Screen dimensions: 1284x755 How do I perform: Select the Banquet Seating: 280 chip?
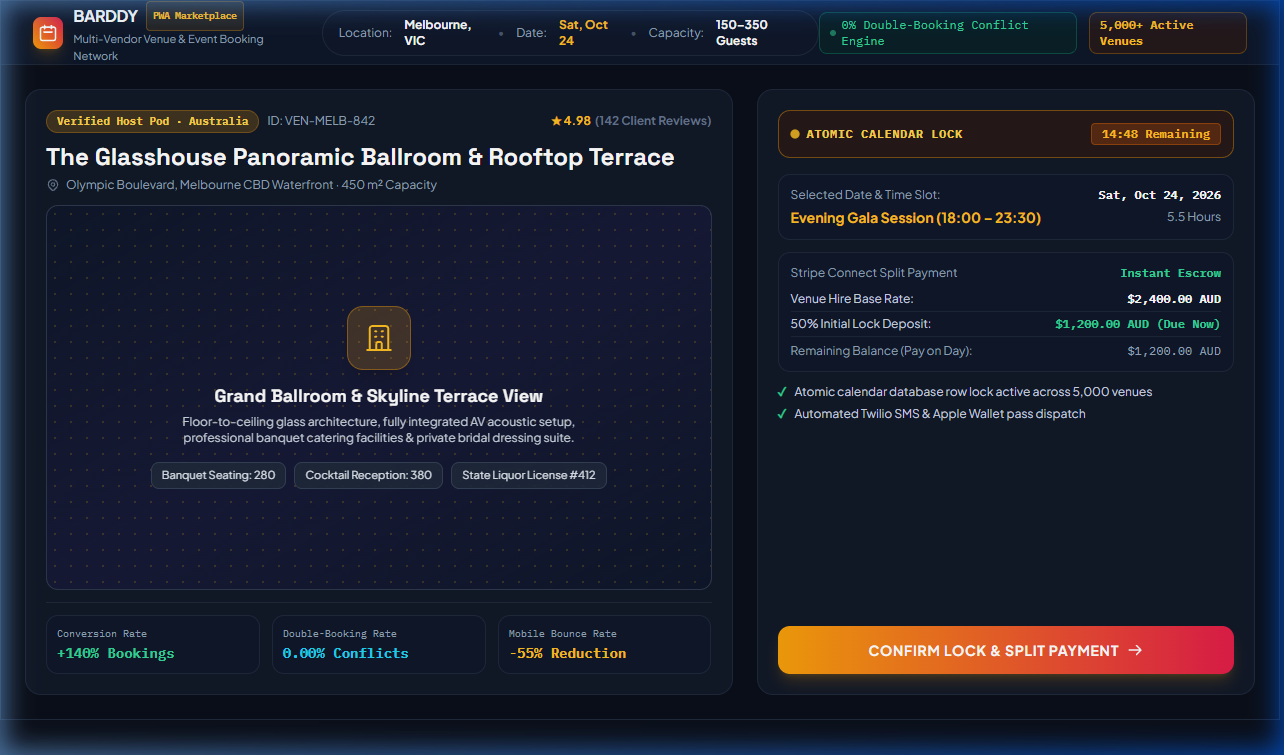coord(219,475)
